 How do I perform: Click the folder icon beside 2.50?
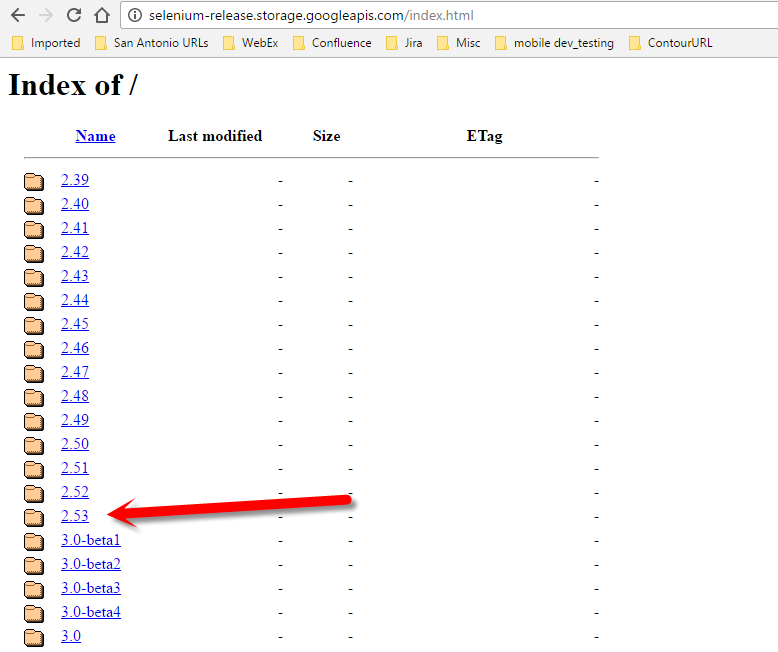click(34, 445)
